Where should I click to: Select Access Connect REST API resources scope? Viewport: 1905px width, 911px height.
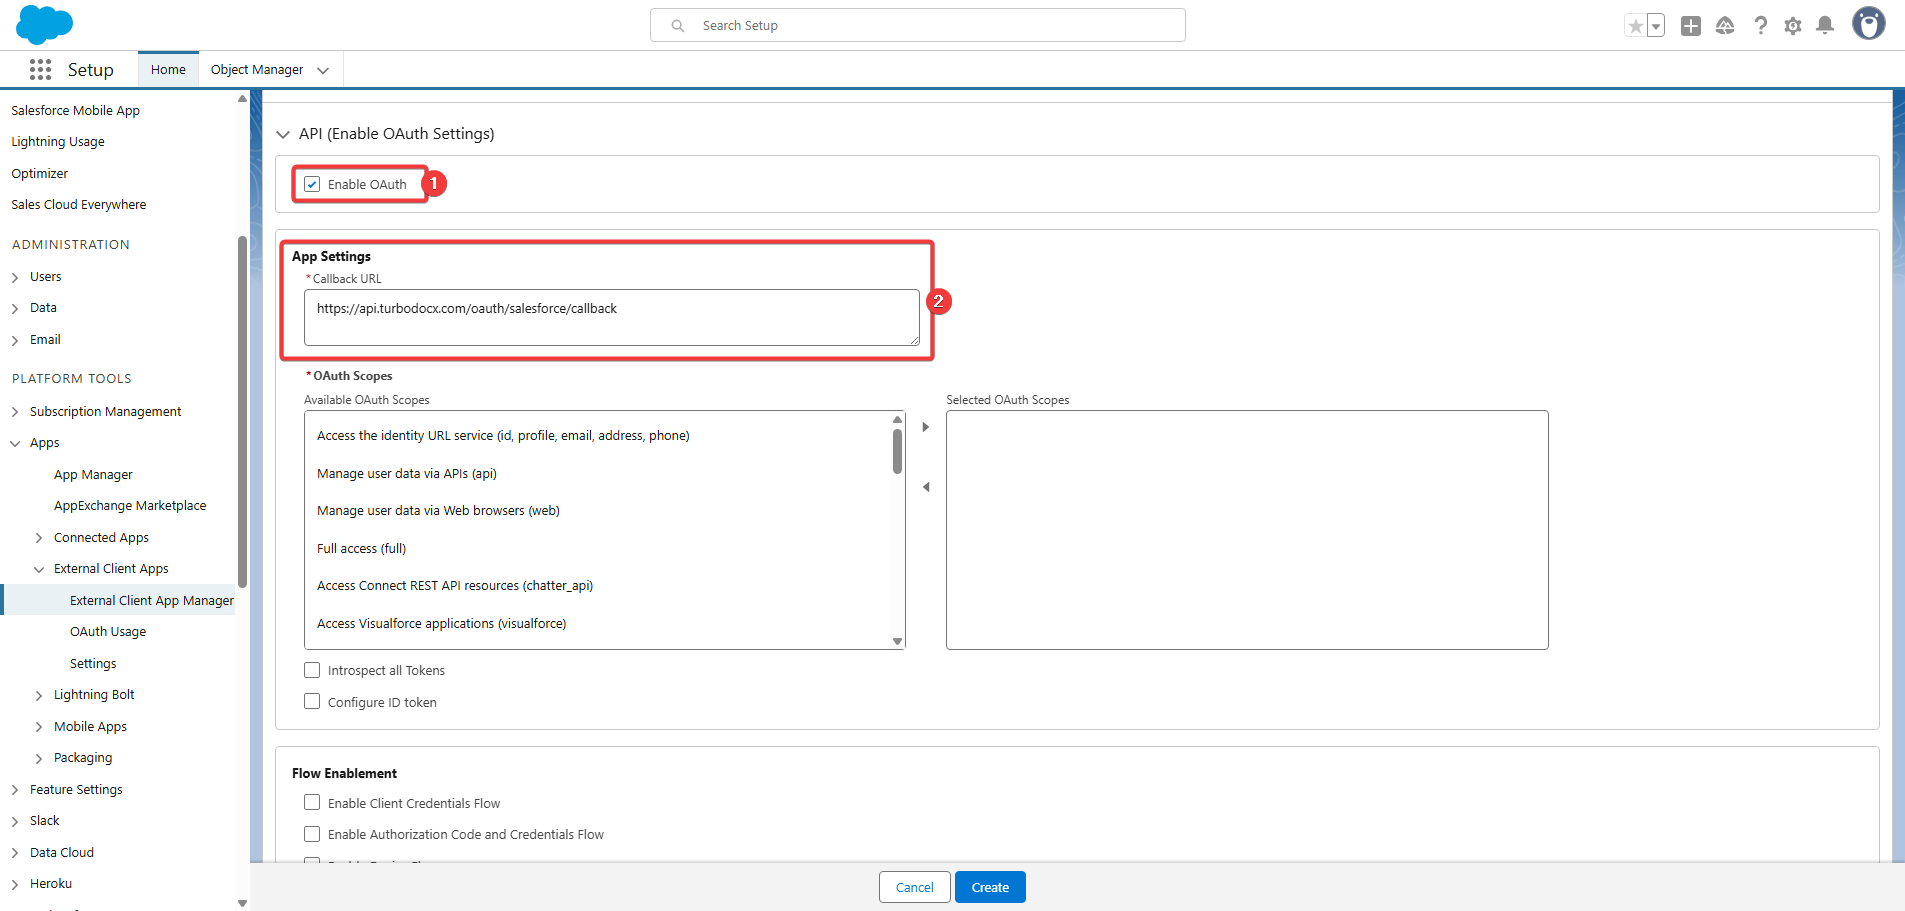point(455,586)
